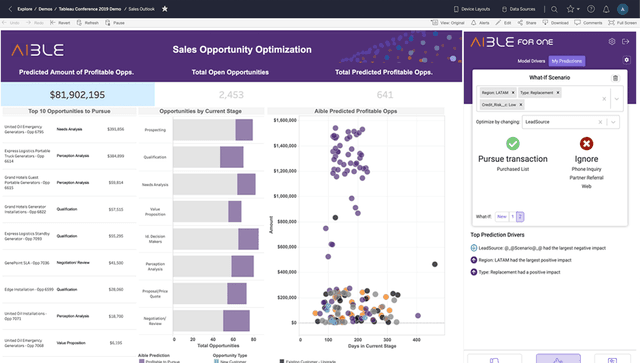Screen dimensions: 640x363
Task: Select the My Predictions tab
Action: pyautogui.click(x=567, y=61)
